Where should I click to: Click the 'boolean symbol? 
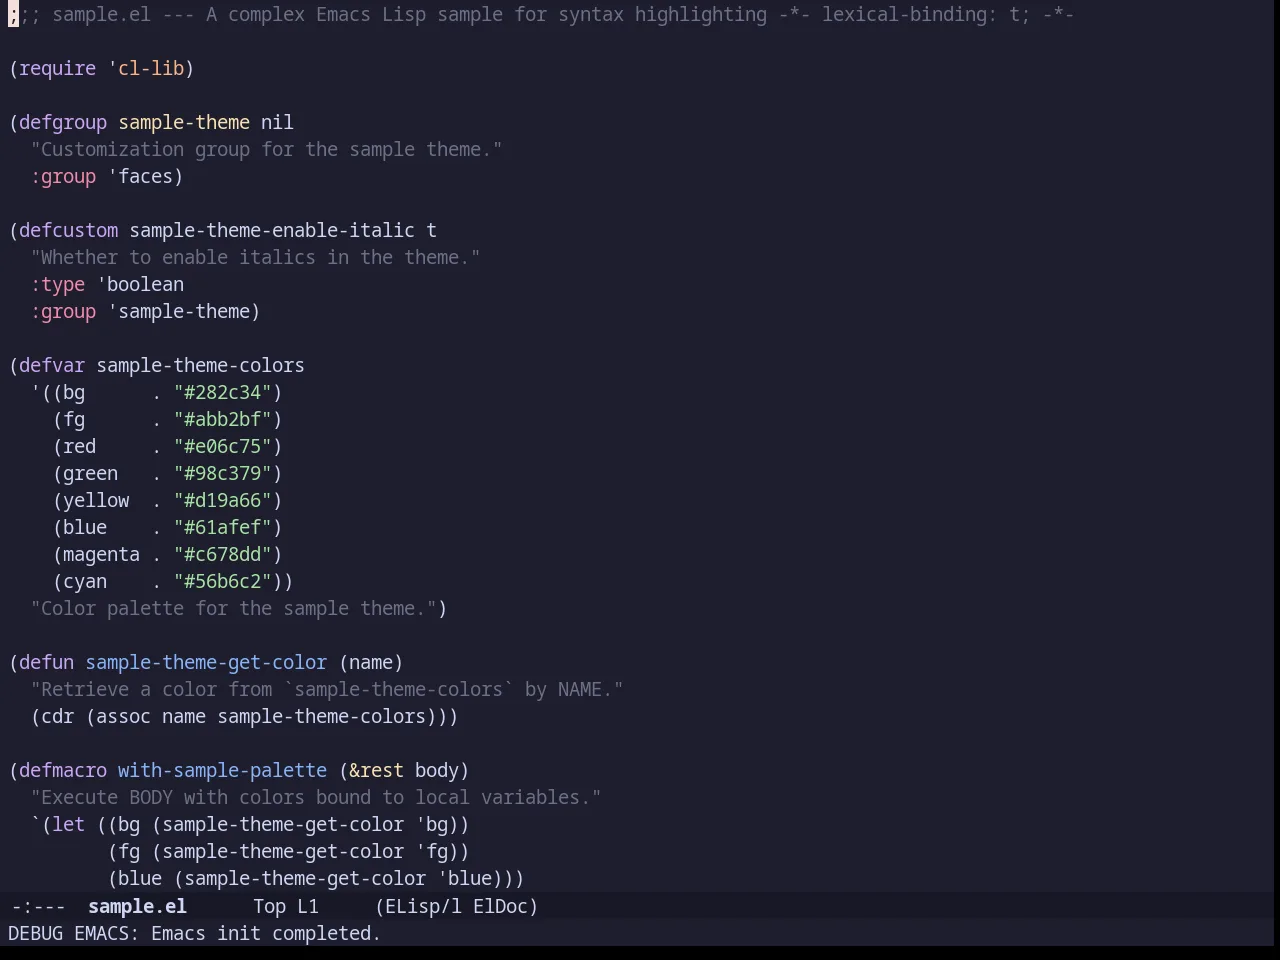tap(140, 284)
